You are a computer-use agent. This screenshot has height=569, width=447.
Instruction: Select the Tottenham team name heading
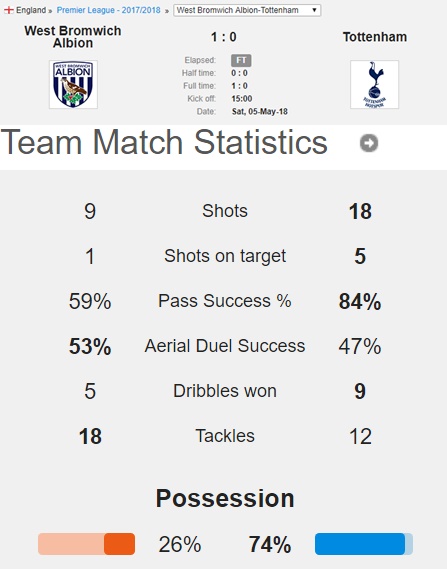pos(375,37)
